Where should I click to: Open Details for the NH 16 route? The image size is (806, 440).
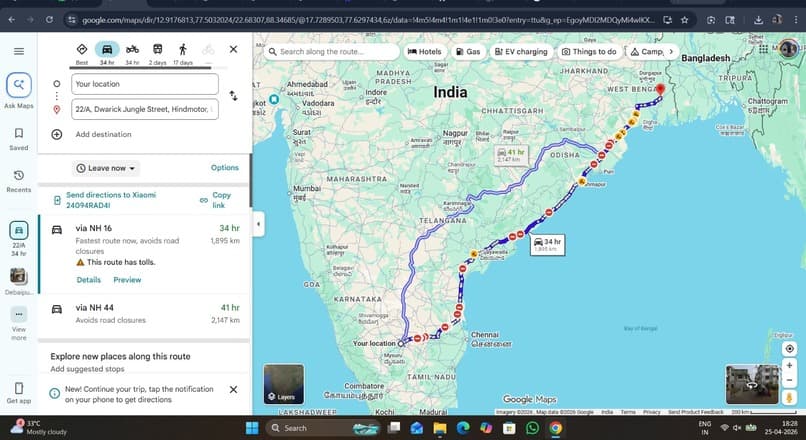pos(88,280)
